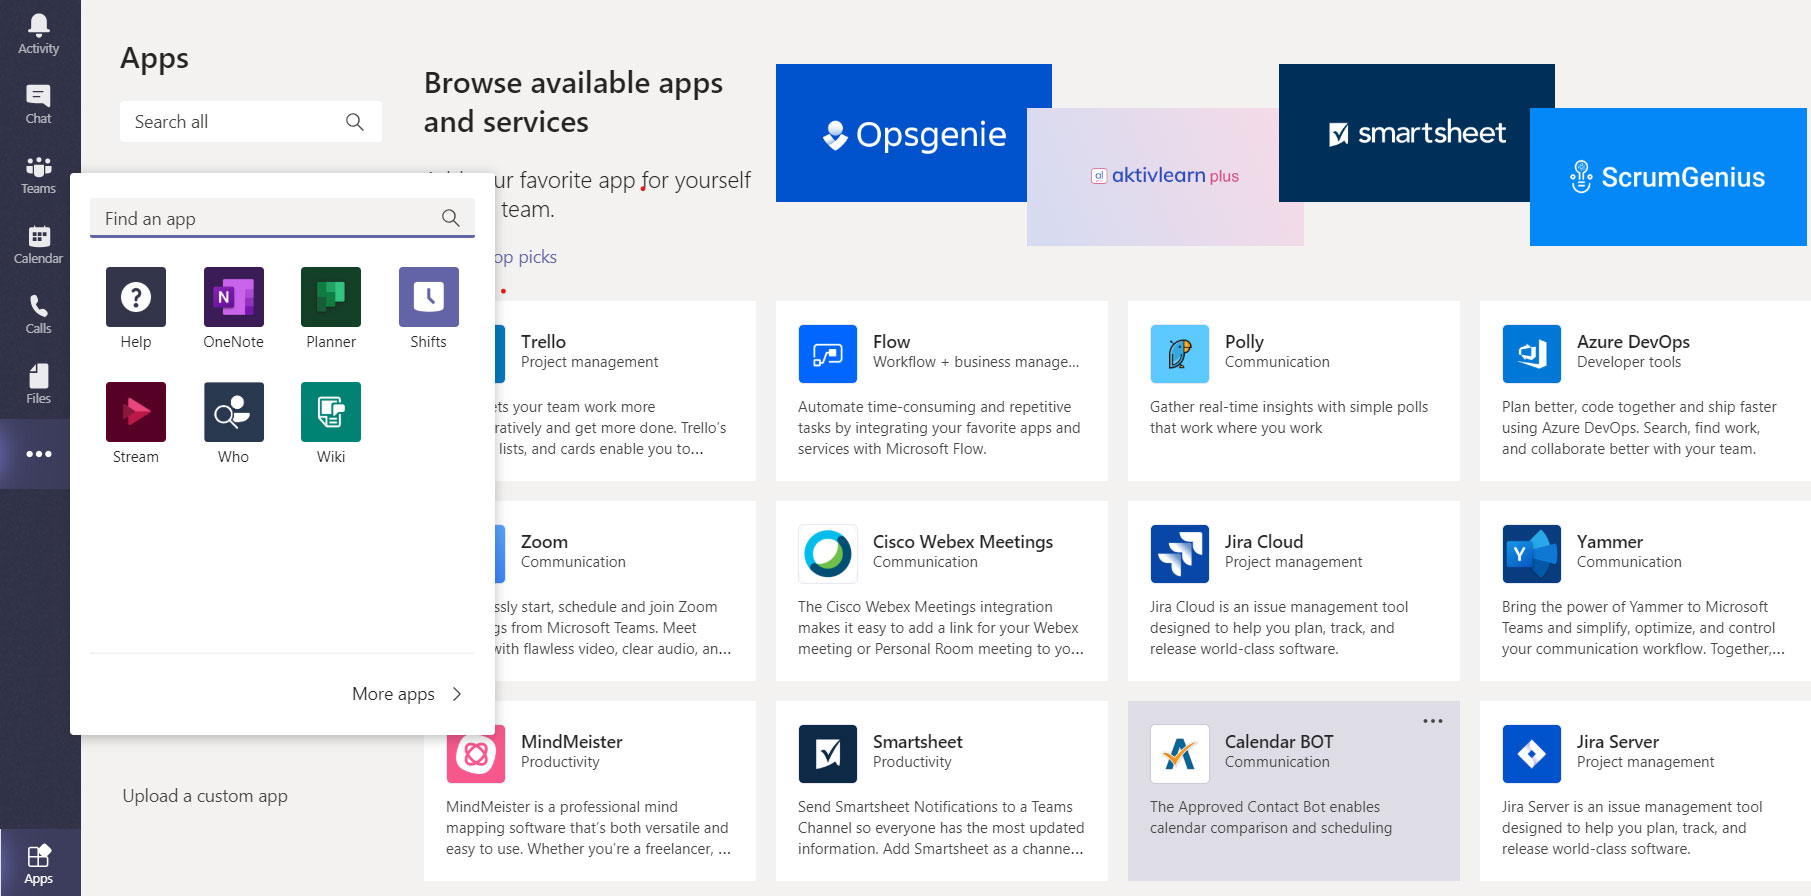Image resolution: width=1811 pixels, height=896 pixels.
Task: Open the ScrumGenius banner tile
Action: pyautogui.click(x=1668, y=177)
